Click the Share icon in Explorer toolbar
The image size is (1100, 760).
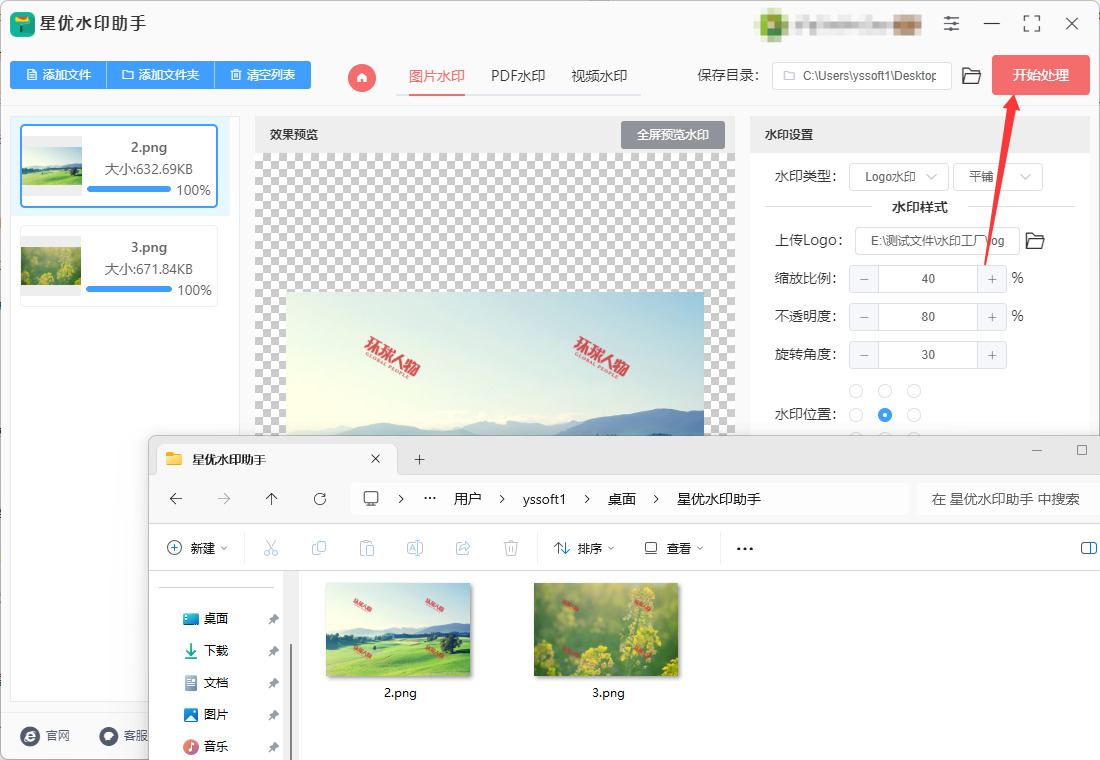click(463, 548)
